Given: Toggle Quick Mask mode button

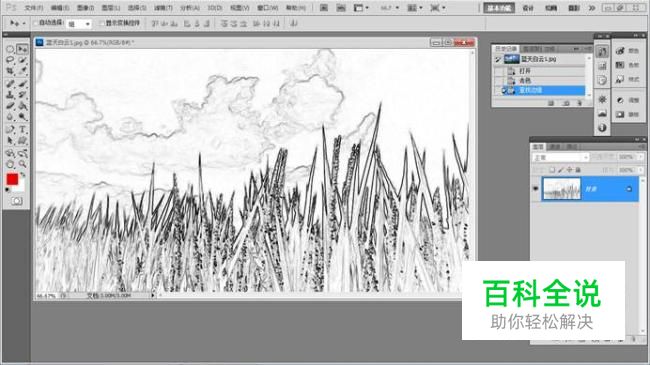Looking at the screenshot, I should point(17,201).
